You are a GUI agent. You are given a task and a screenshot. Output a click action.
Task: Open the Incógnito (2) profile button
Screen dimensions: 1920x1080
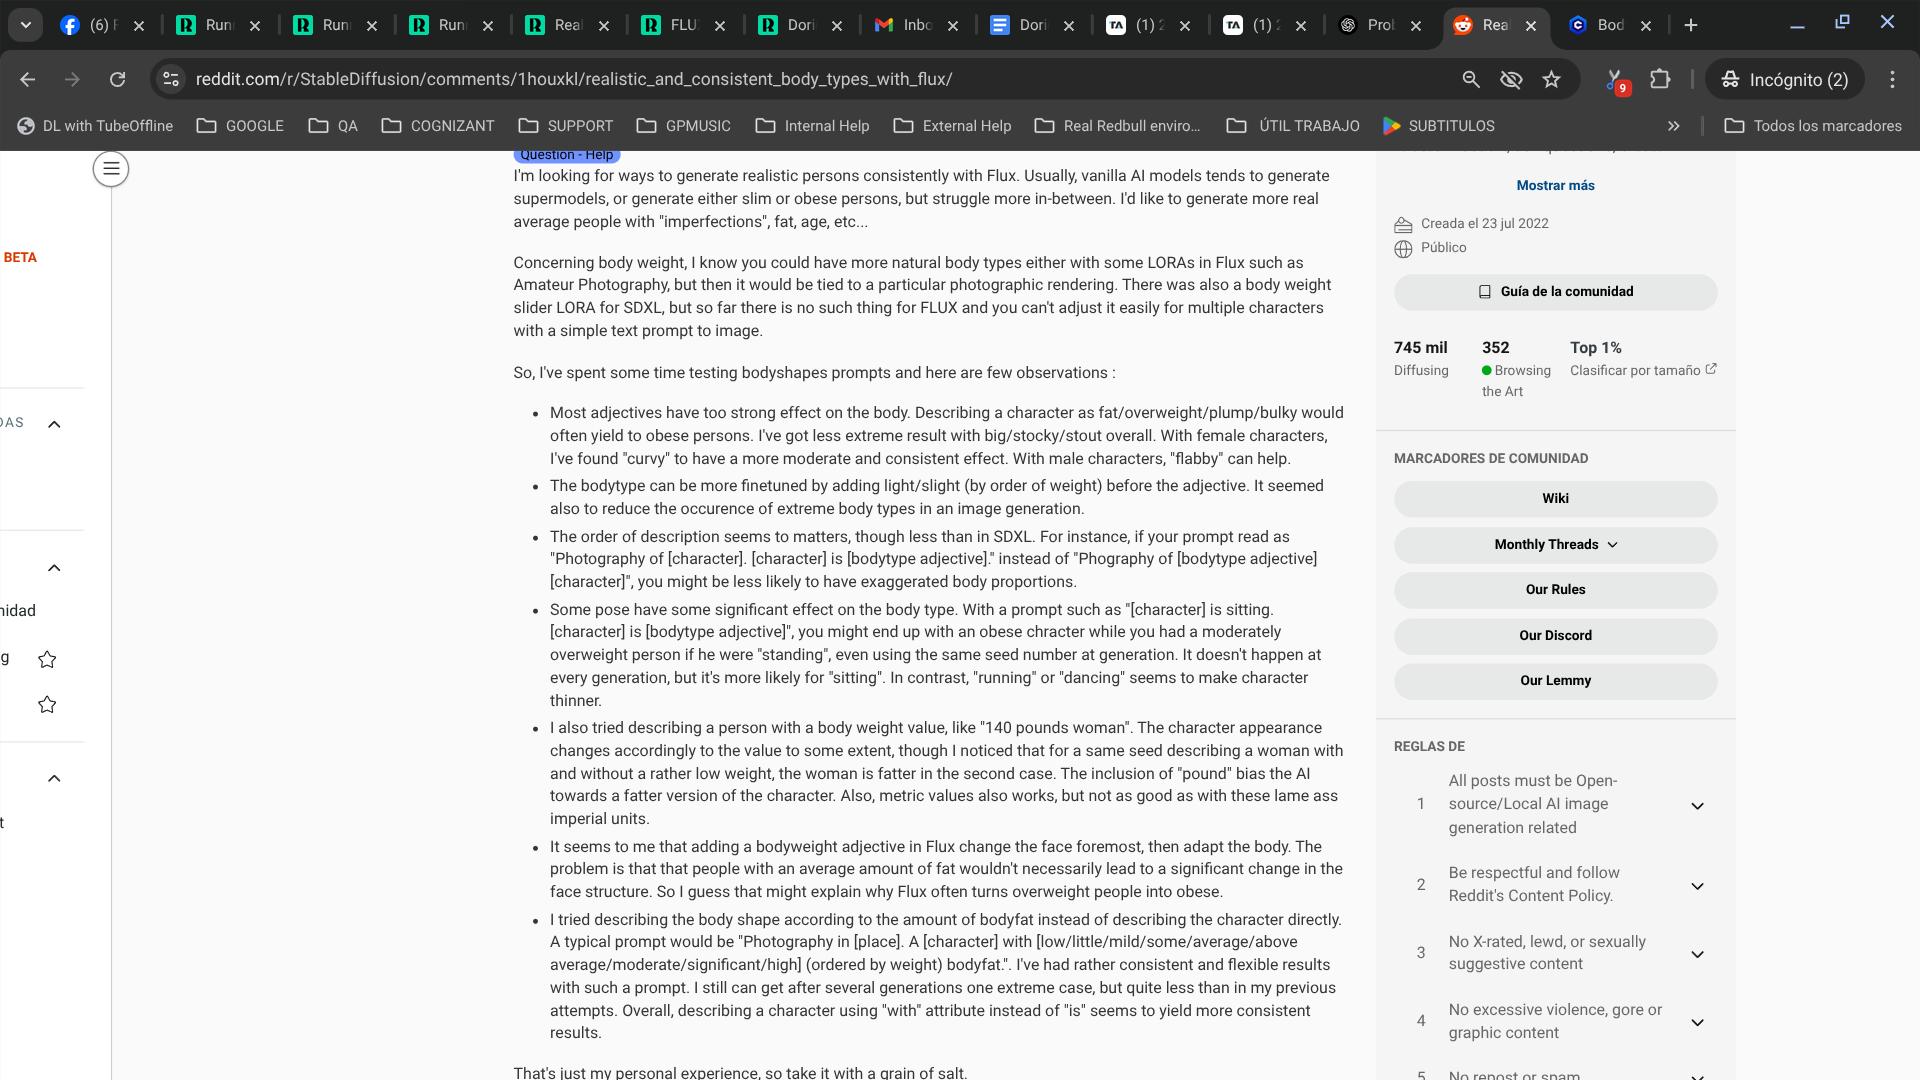pos(1785,79)
